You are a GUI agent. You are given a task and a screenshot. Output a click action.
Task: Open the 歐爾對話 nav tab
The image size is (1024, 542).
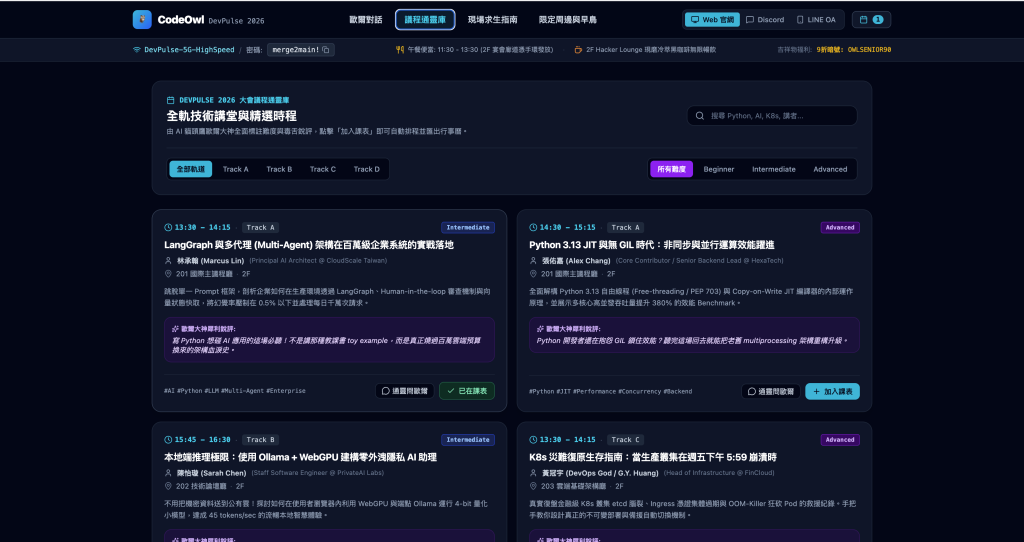coord(366,20)
